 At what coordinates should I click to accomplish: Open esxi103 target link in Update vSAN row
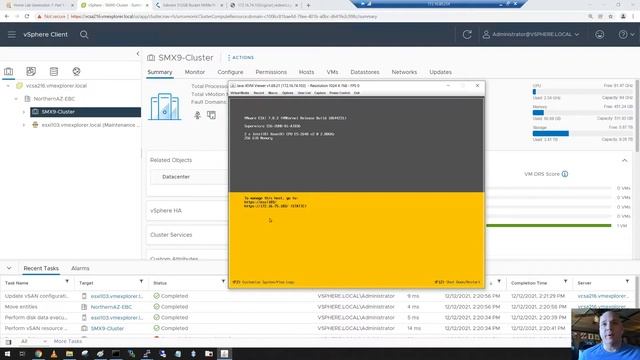(x=117, y=296)
